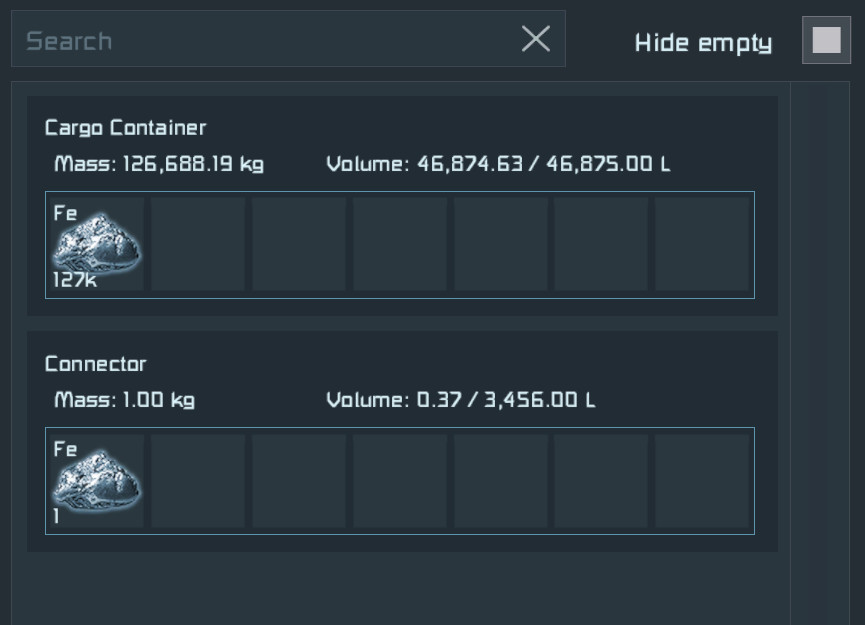This screenshot has width=865, height=625.
Task: Select the iron ore stack in Cargo Container
Action: click(96, 244)
